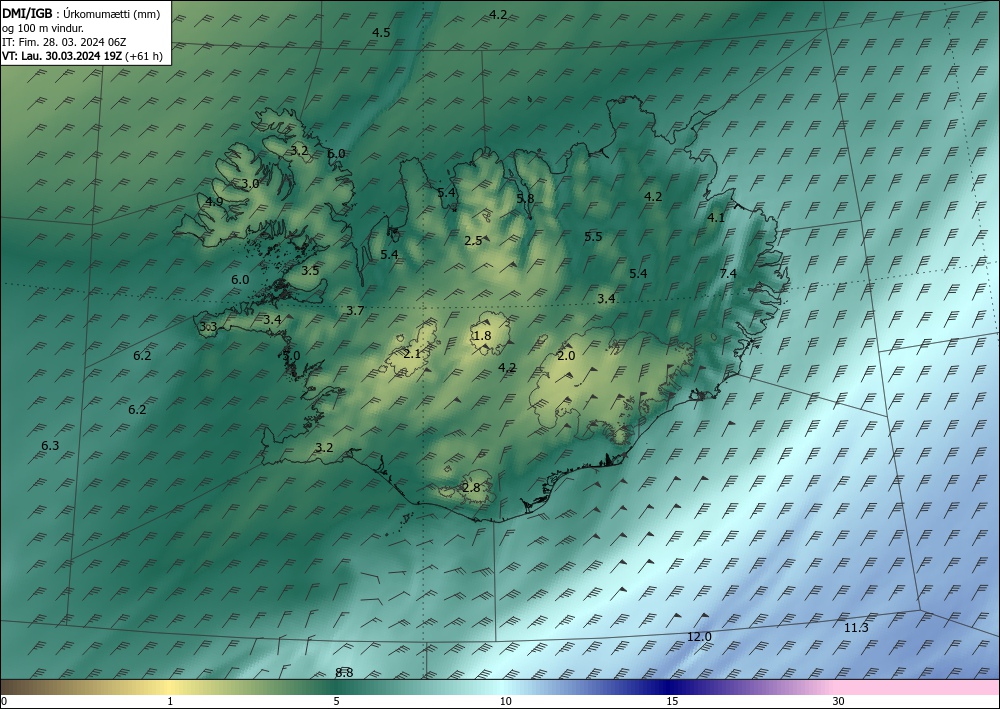Select the subtitle 'og 100 m vindur.'

click(x=43, y=28)
